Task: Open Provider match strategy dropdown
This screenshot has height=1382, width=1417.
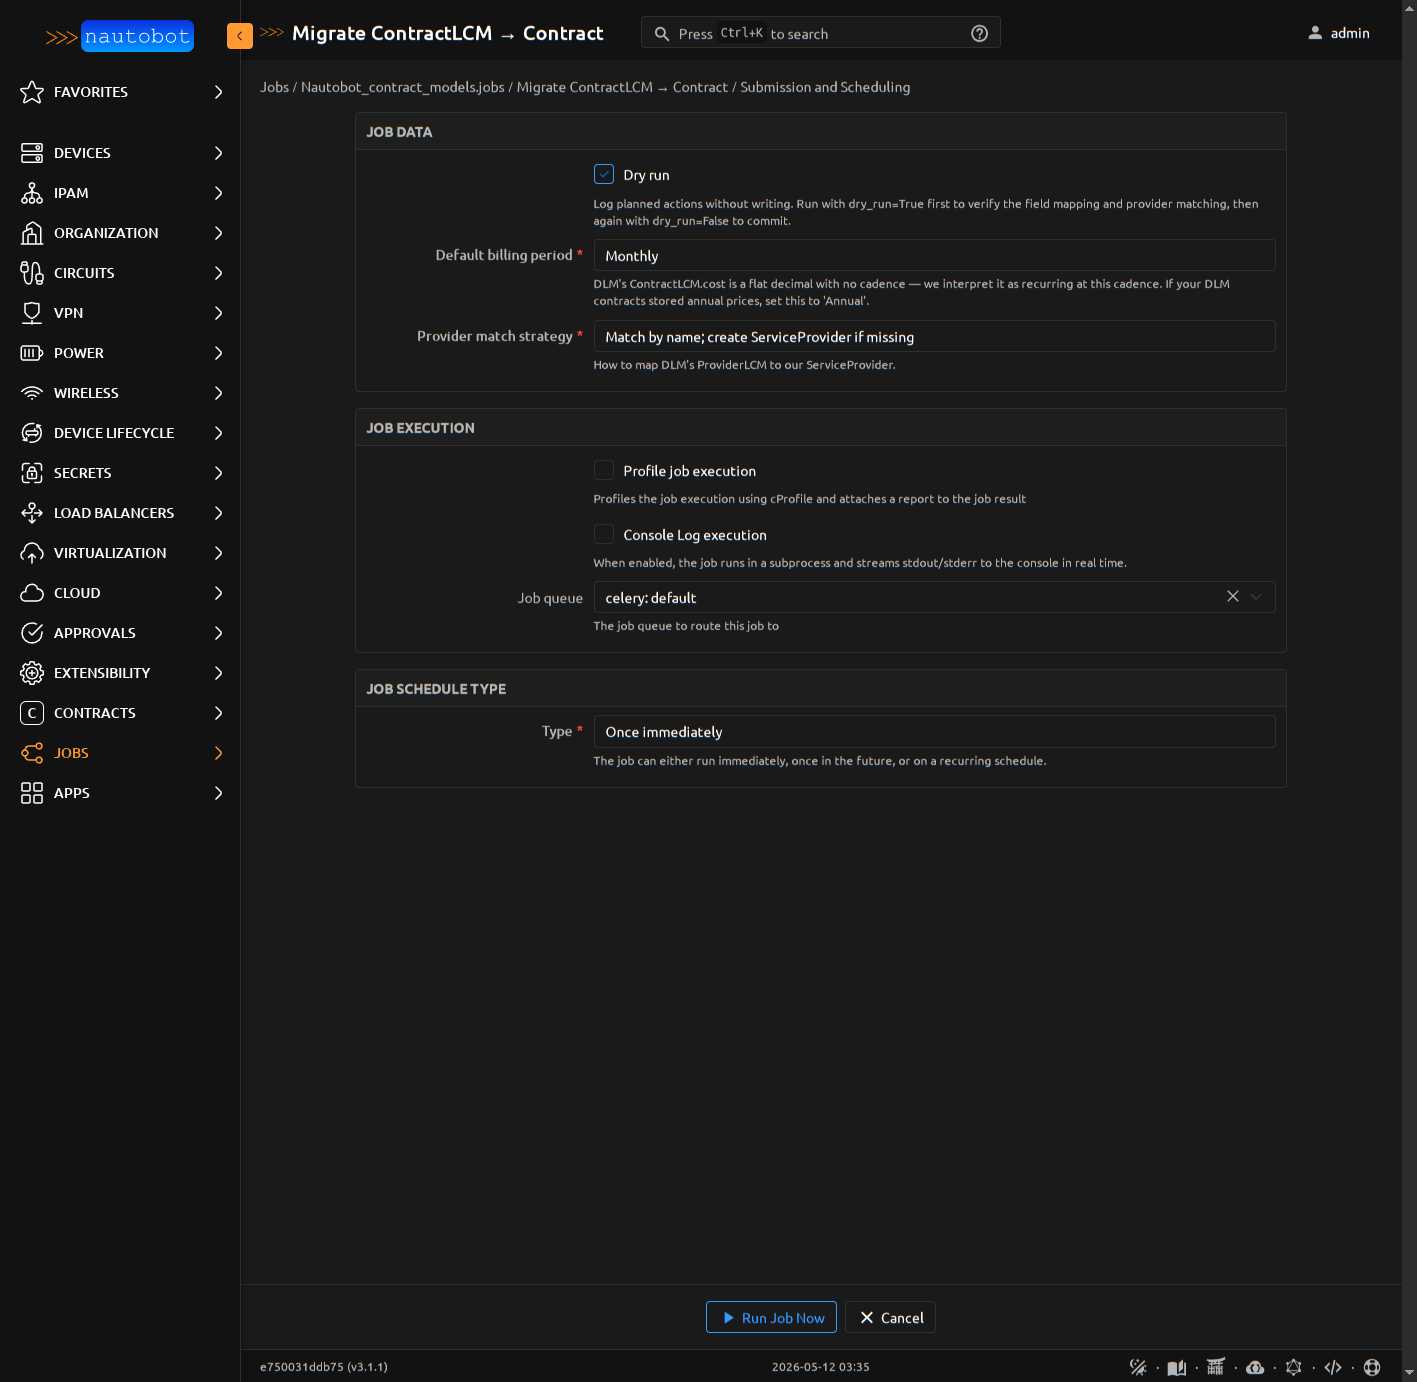Action: [934, 336]
